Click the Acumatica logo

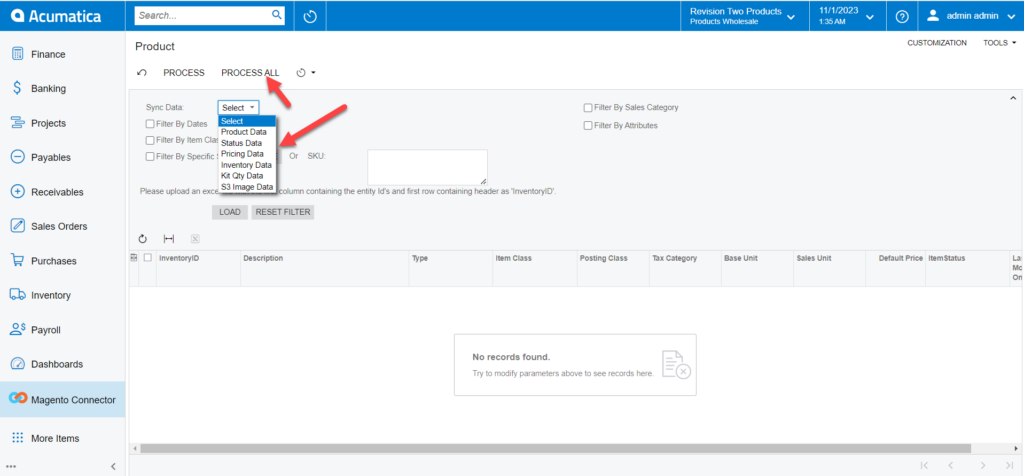pyautogui.click(x=54, y=16)
